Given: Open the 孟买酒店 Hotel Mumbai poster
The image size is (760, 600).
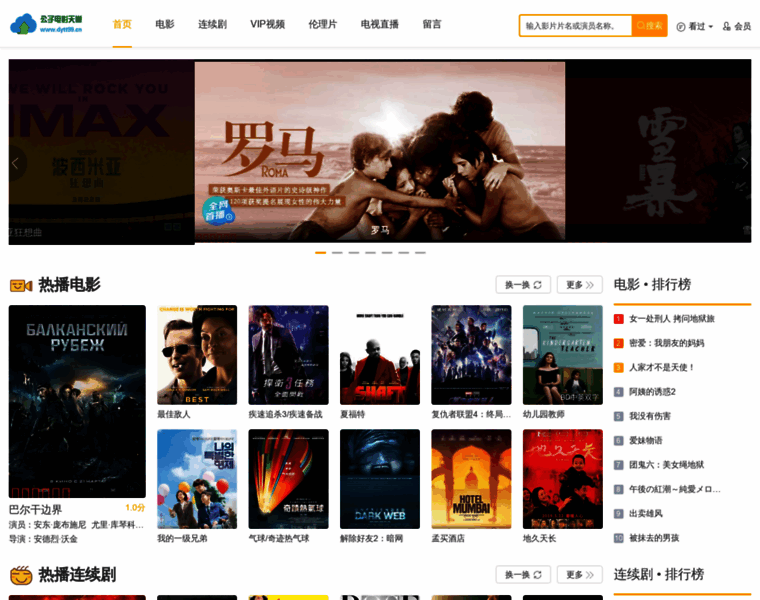Looking at the screenshot, I should coord(471,479).
